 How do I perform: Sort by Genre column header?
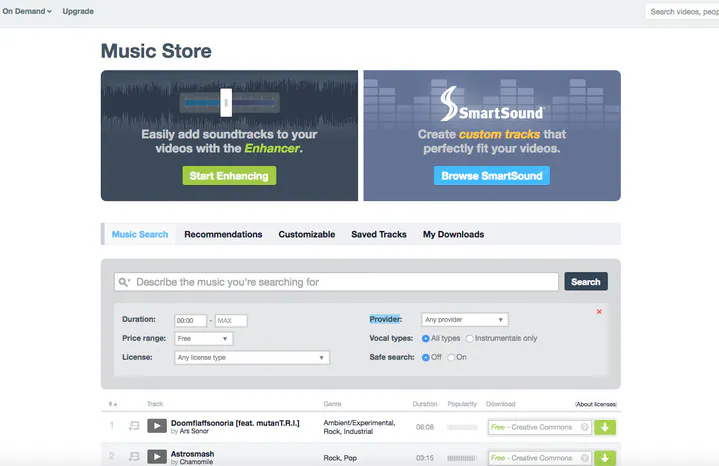332,404
